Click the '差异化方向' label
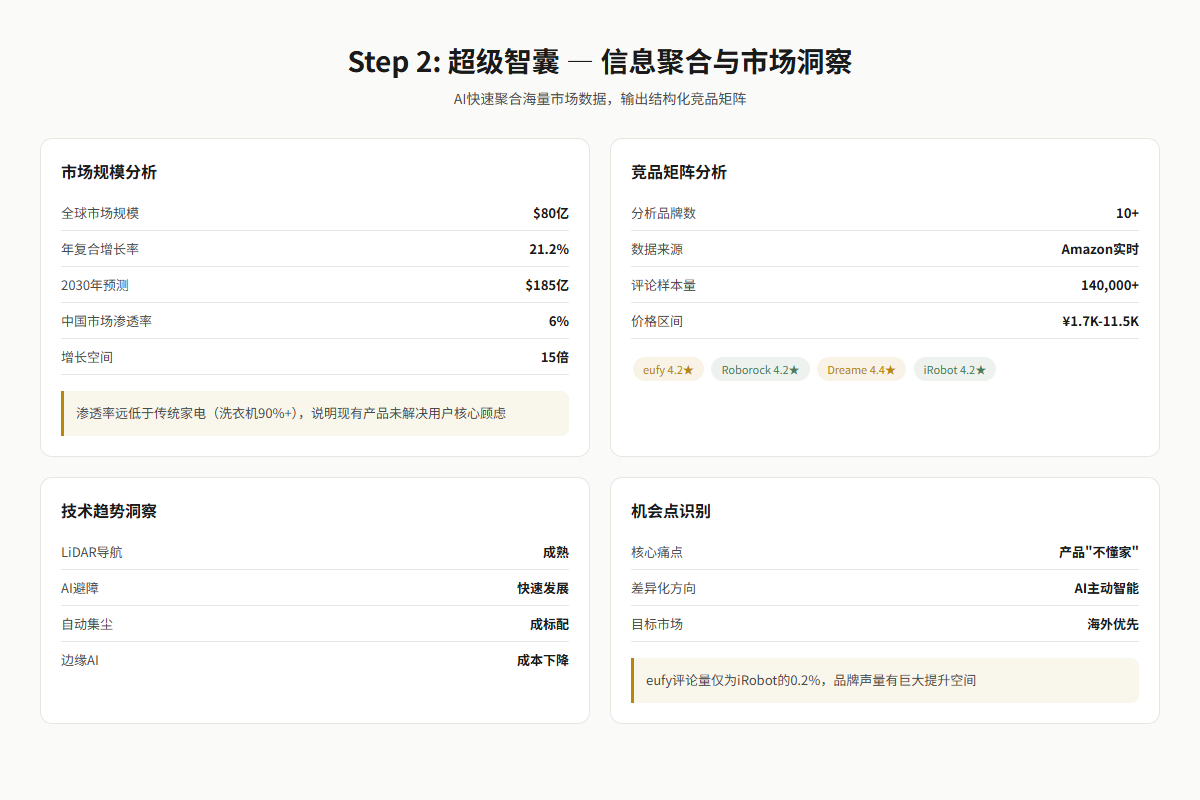Screen dimensions: 1200x800 (x=664, y=588)
